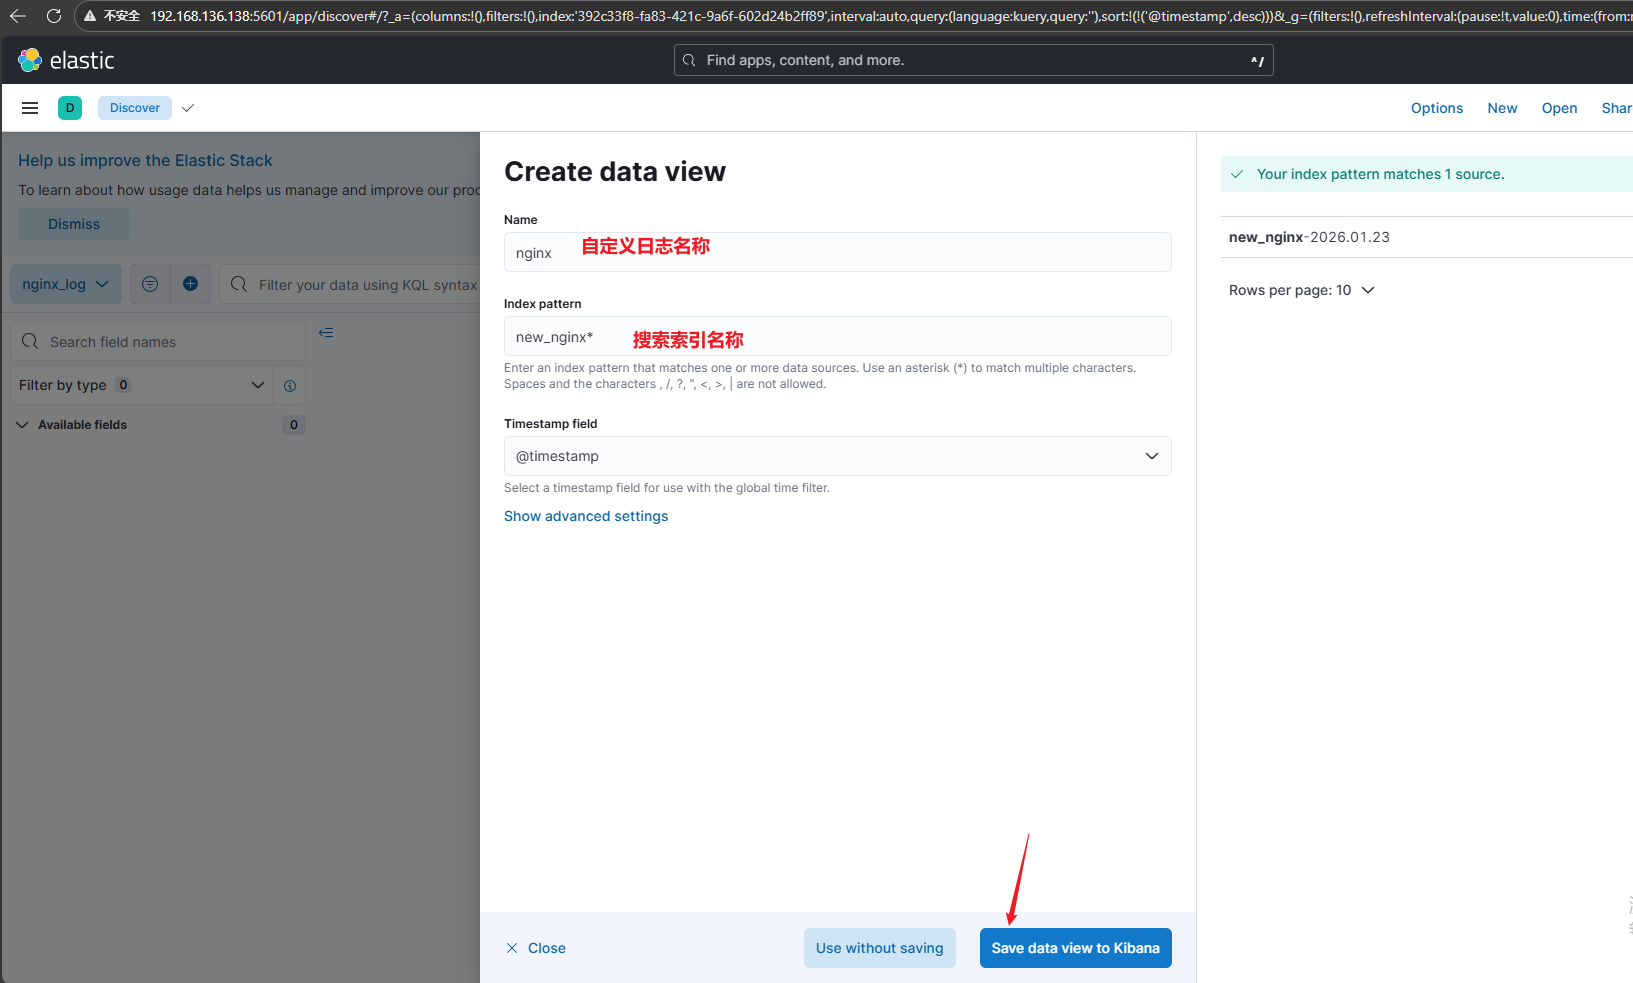Click the browser reload icon
This screenshot has height=983, width=1633.
click(54, 16)
